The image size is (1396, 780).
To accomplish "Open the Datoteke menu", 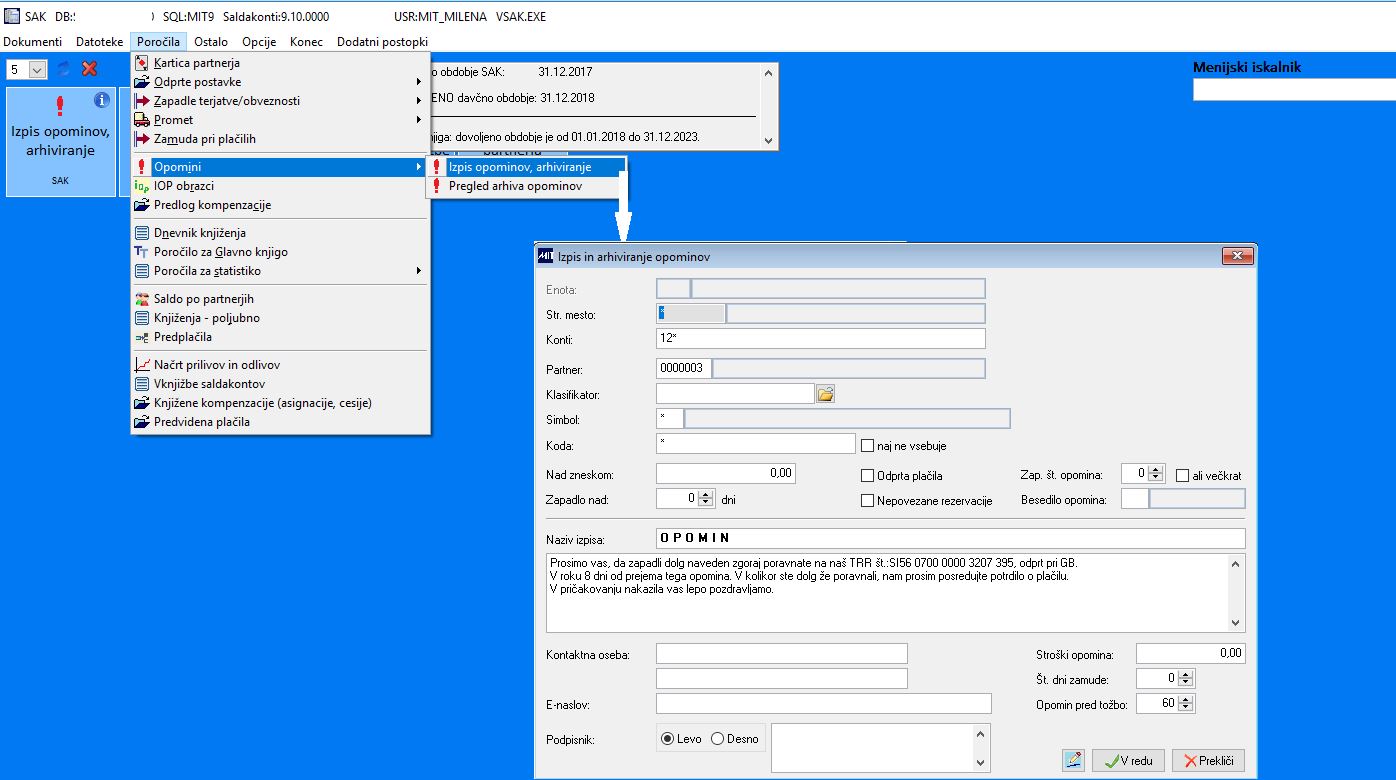I will pyautogui.click(x=100, y=42).
